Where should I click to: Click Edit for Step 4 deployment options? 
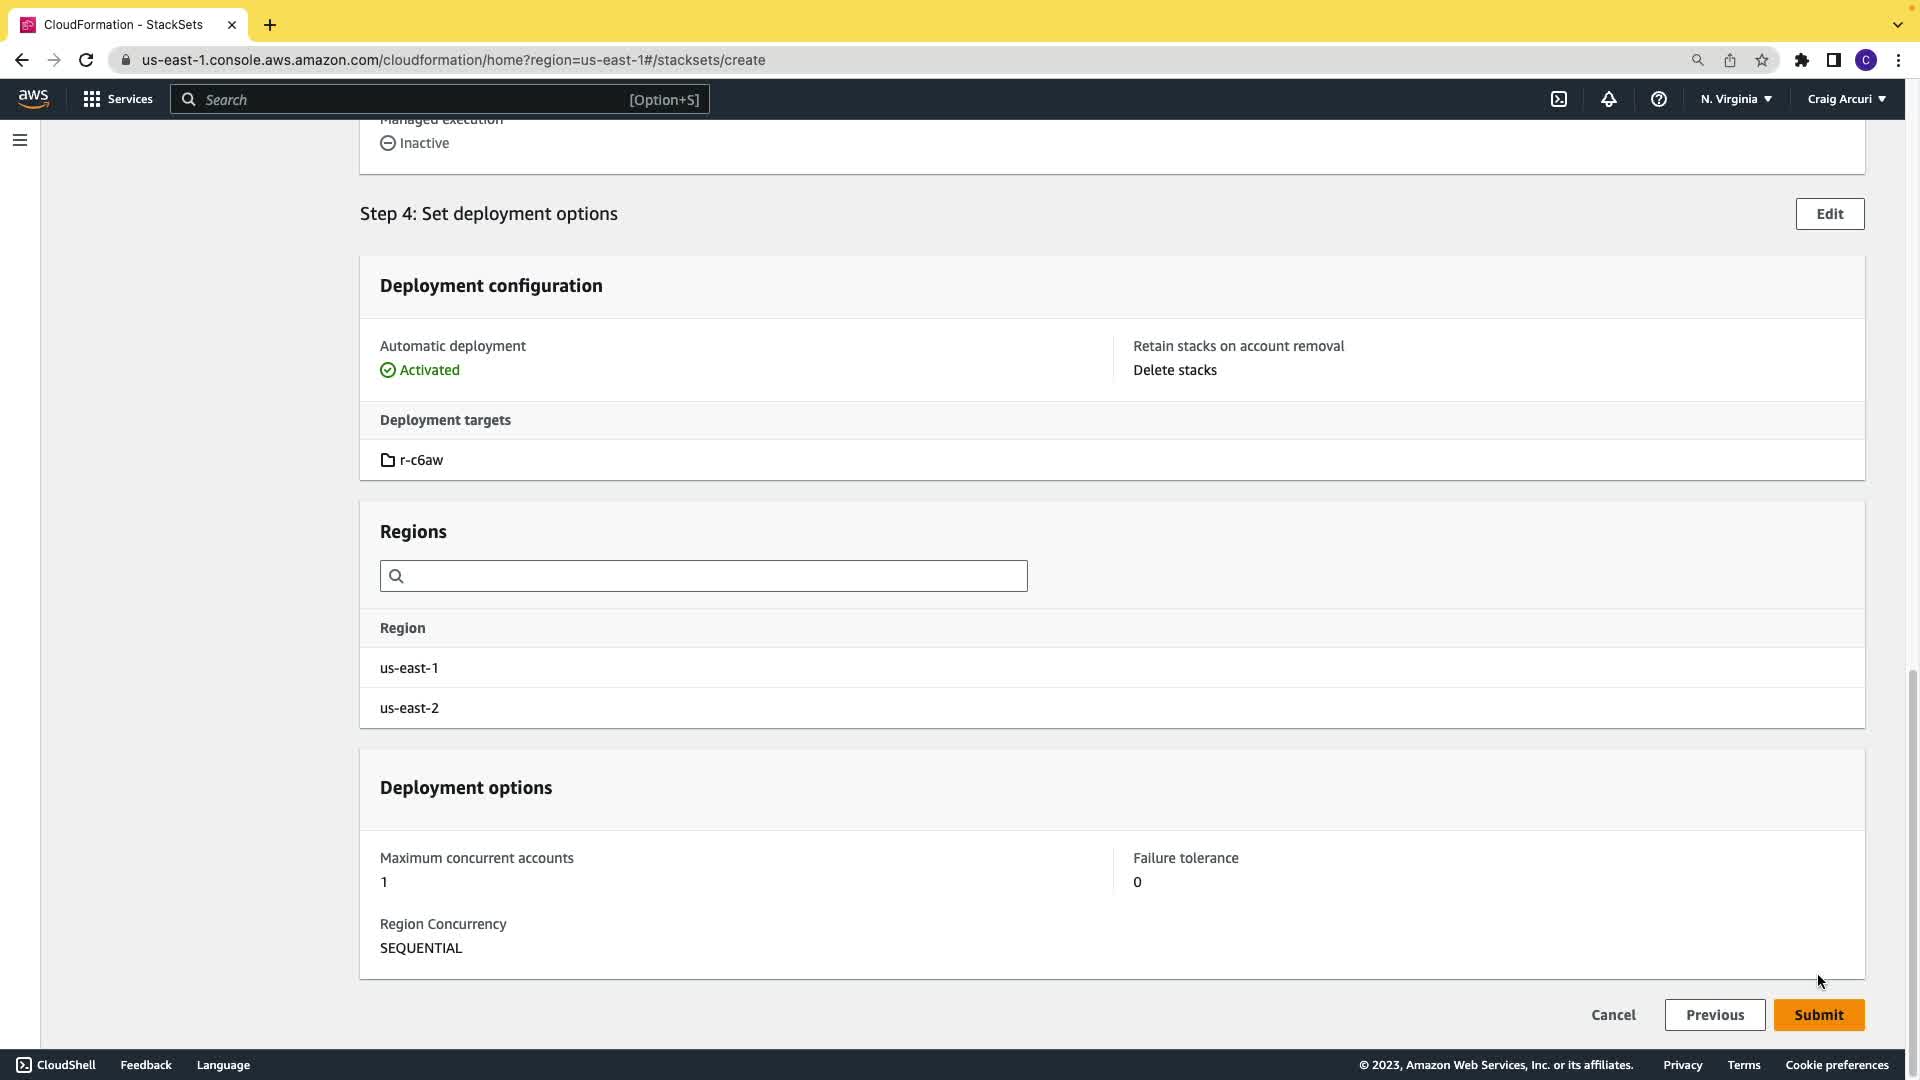(1829, 214)
